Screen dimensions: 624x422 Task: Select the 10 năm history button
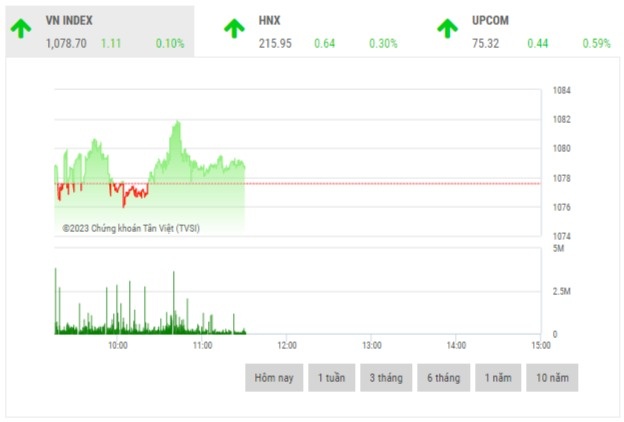click(553, 378)
